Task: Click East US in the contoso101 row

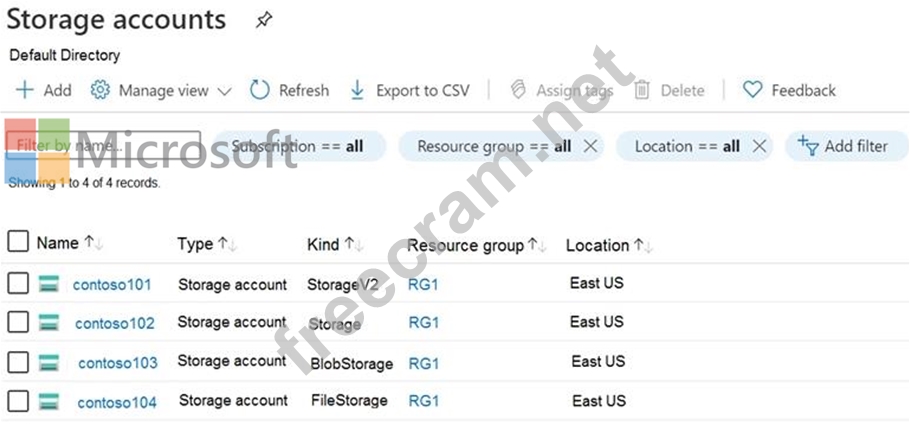Action: [x=597, y=283]
